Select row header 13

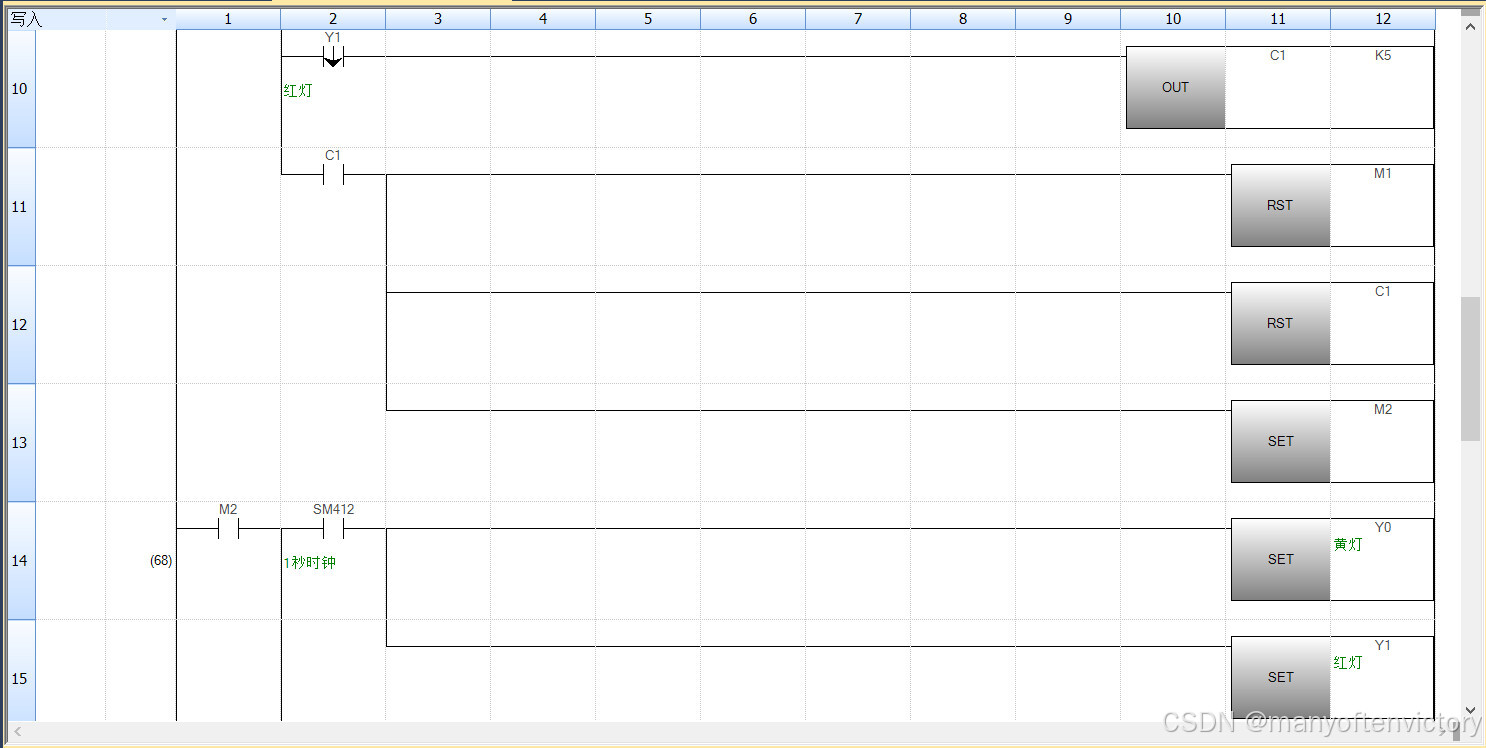click(21, 443)
